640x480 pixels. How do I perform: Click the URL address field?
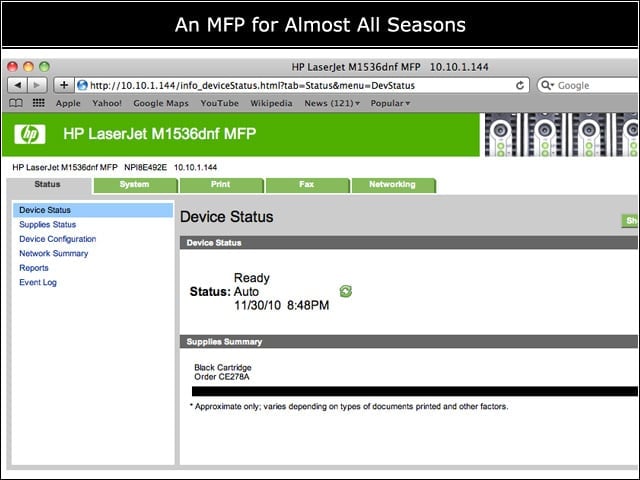302,85
